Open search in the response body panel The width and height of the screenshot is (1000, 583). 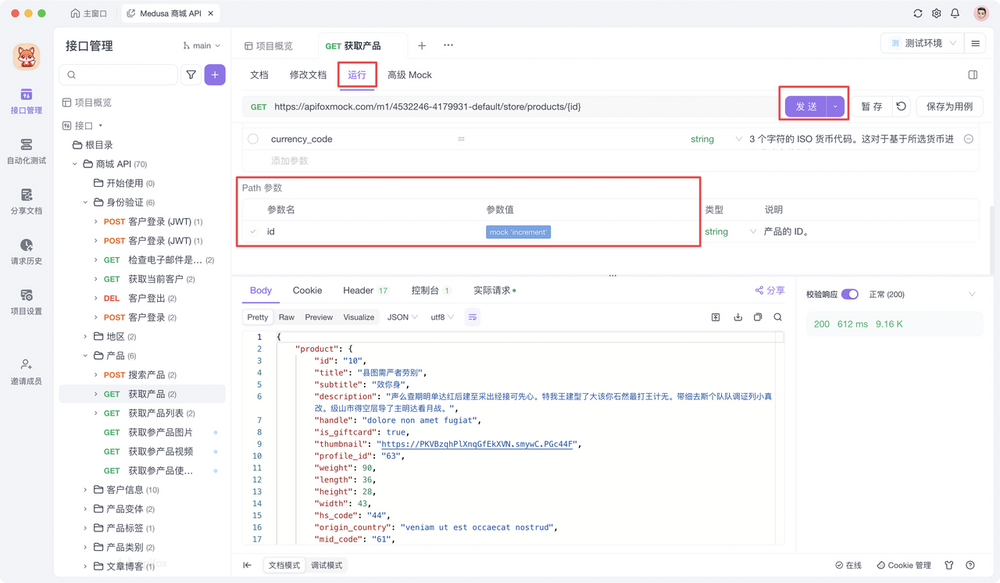point(778,317)
